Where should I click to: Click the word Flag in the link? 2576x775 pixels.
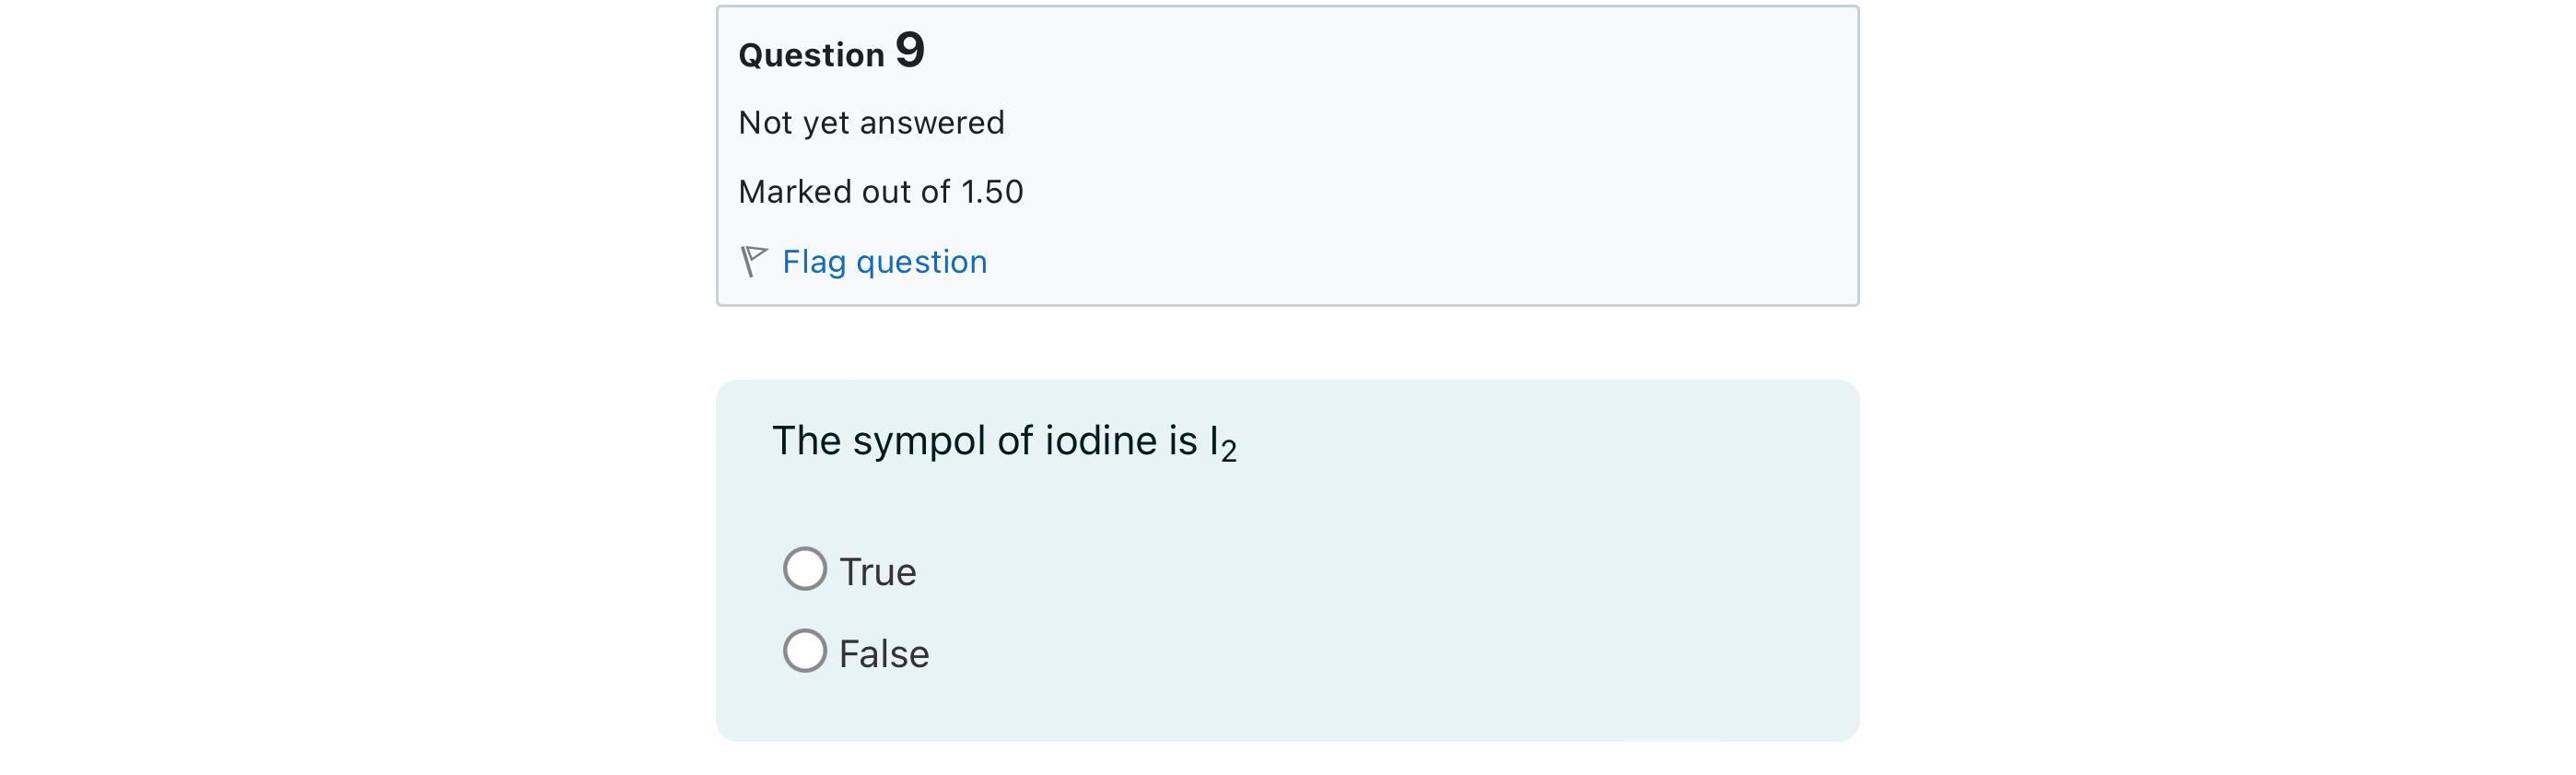coord(814,262)
